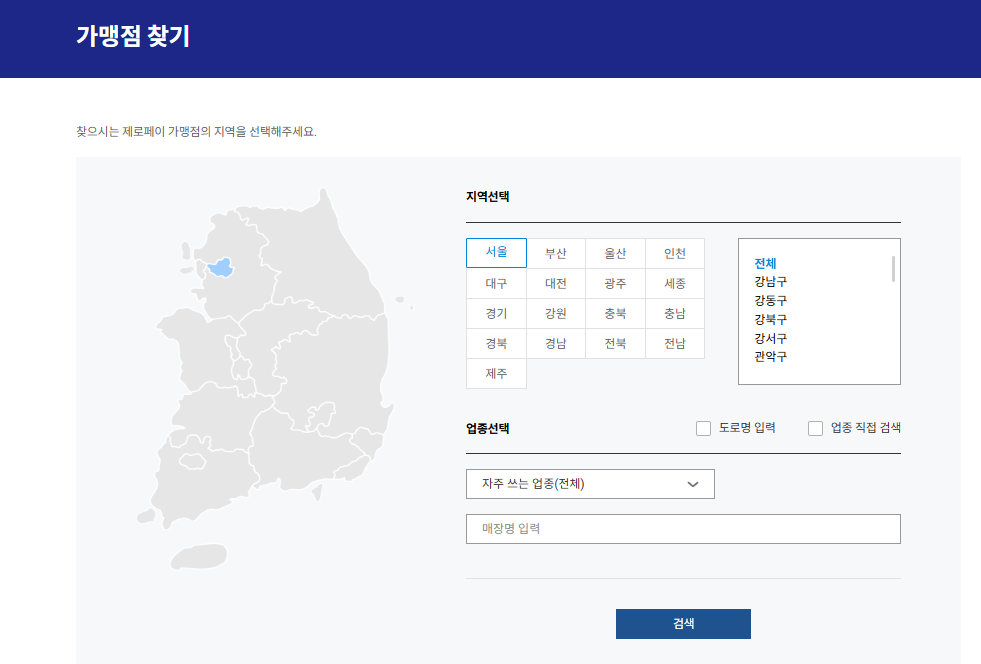
Task: Select 강동구 in the district list
Action: [770, 300]
